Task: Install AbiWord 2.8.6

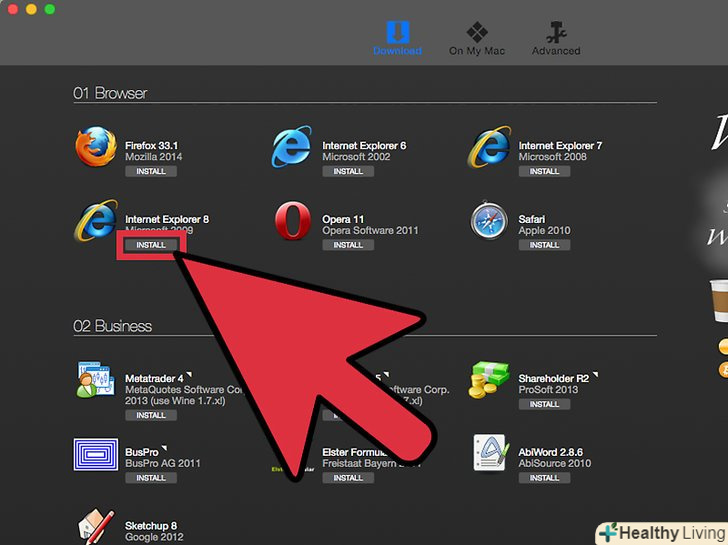Action: point(544,478)
